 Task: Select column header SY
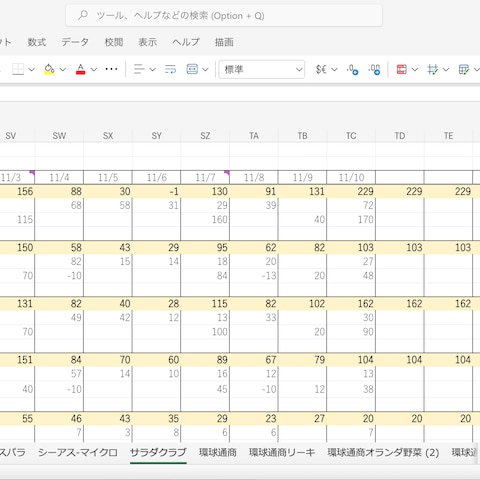click(x=156, y=136)
